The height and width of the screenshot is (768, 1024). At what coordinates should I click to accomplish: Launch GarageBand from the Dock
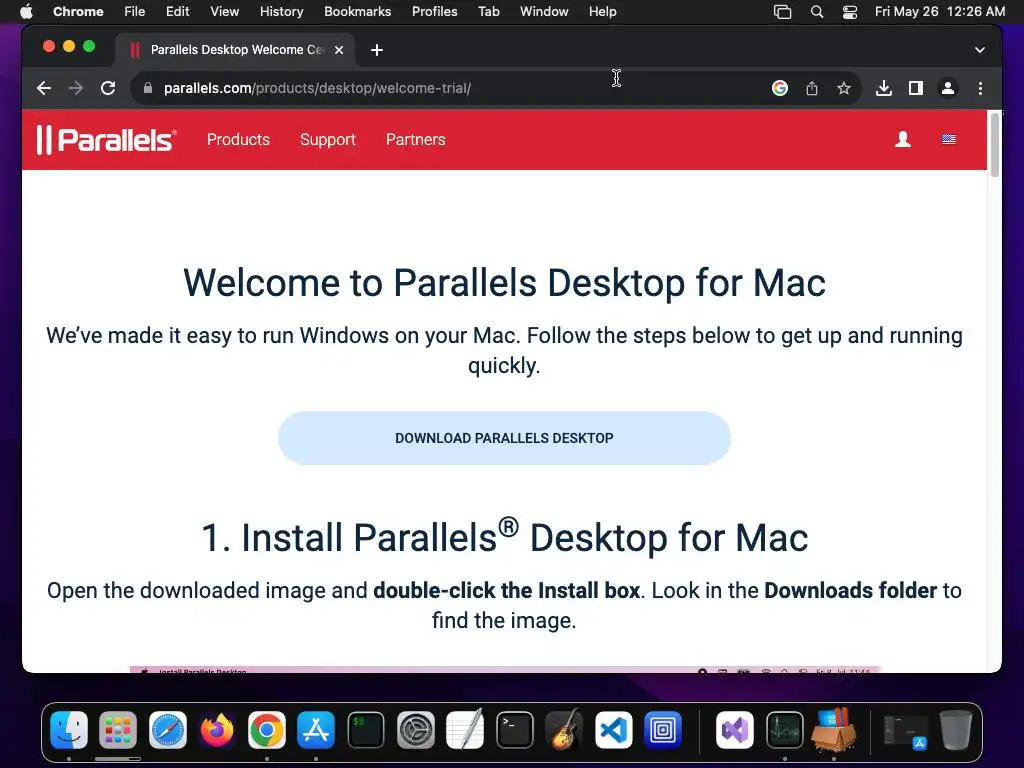tap(564, 729)
